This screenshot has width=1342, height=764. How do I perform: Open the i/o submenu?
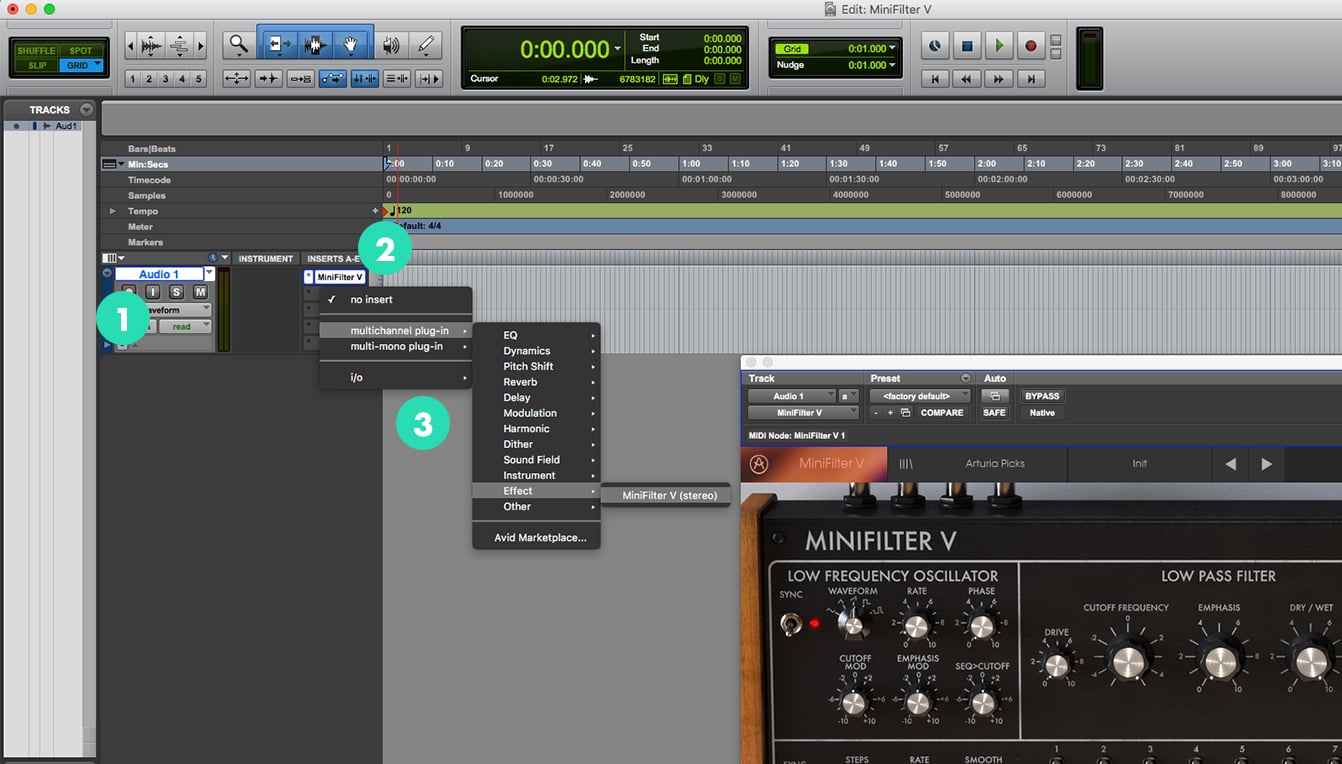[x=396, y=377]
